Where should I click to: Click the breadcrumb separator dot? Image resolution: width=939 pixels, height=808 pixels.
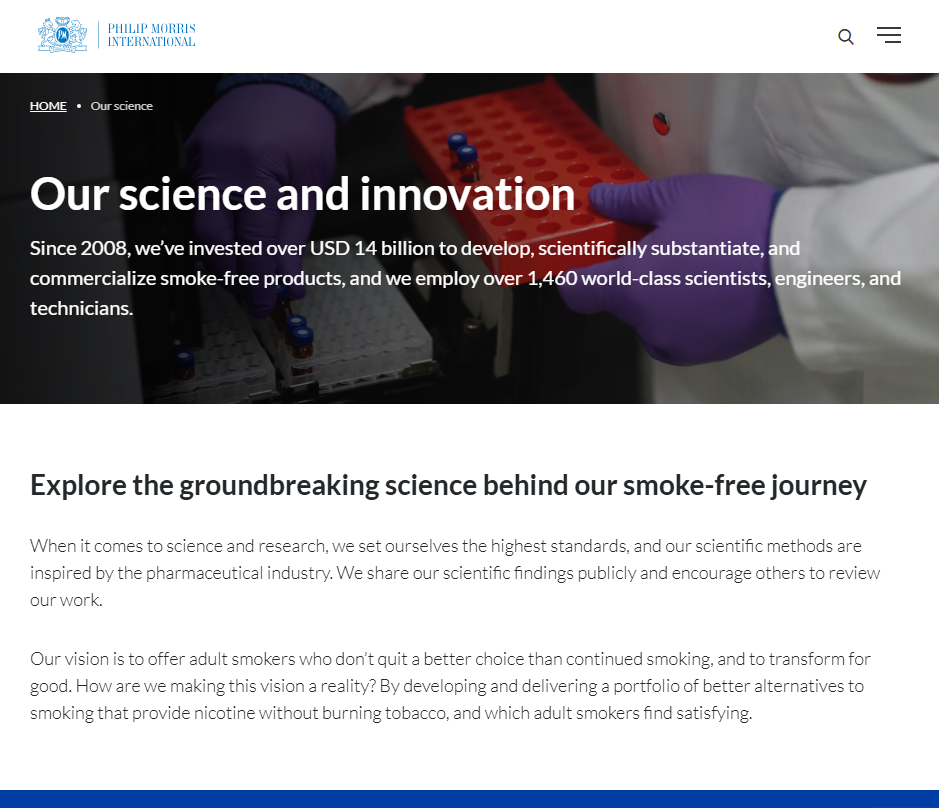click(x=79, y=106)
